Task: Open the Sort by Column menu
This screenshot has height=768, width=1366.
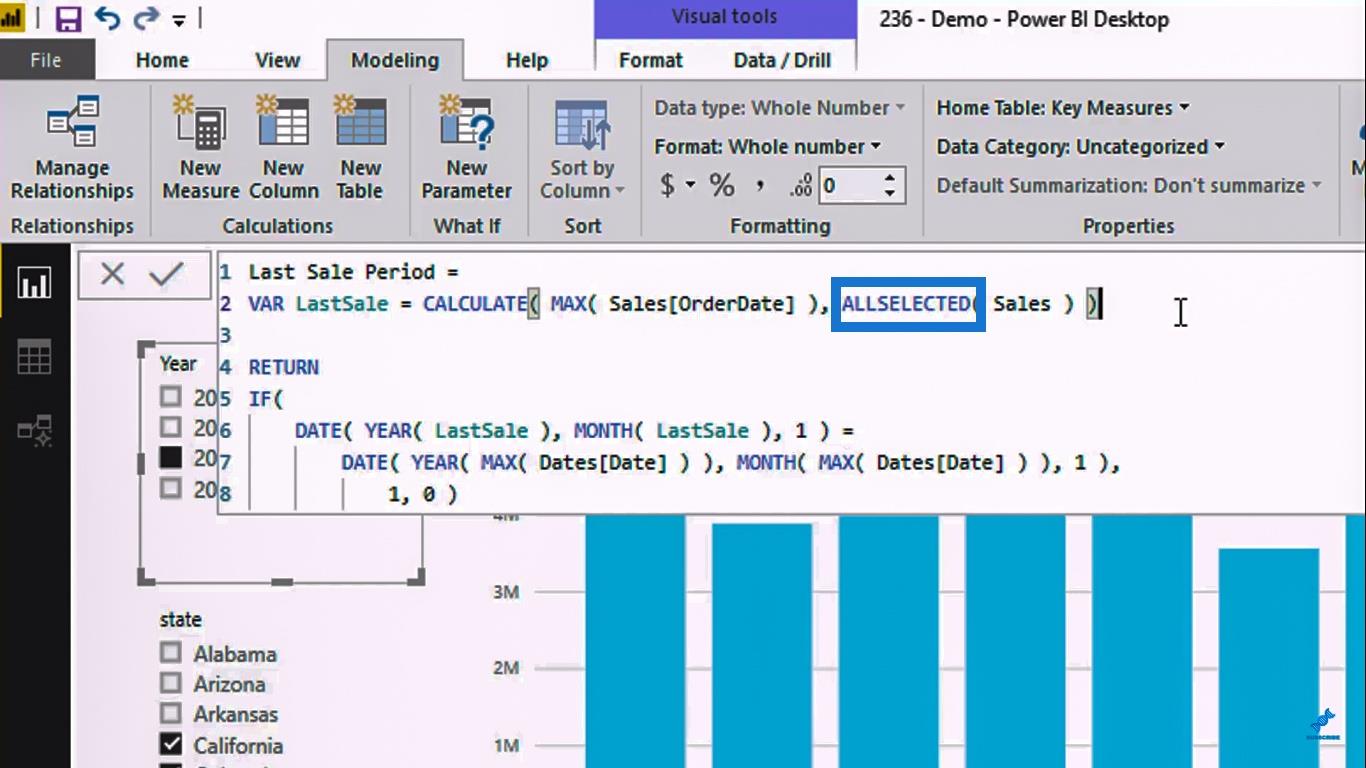Action: [x=582, y=148]
